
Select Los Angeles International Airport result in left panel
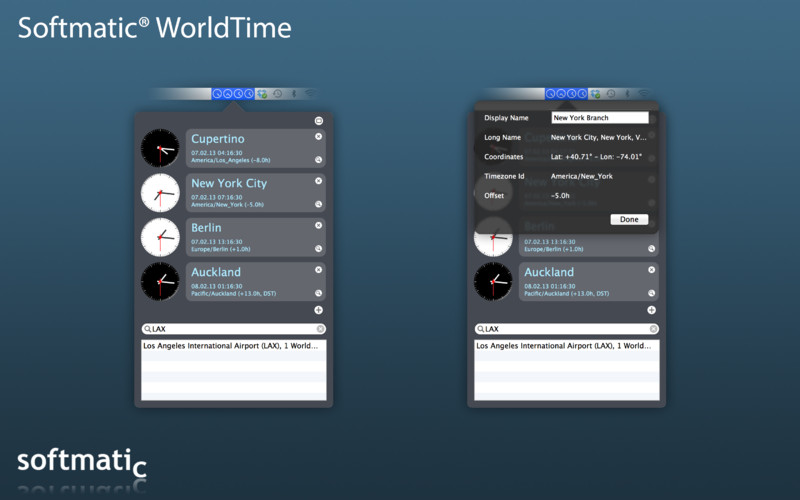pos(234,345)
